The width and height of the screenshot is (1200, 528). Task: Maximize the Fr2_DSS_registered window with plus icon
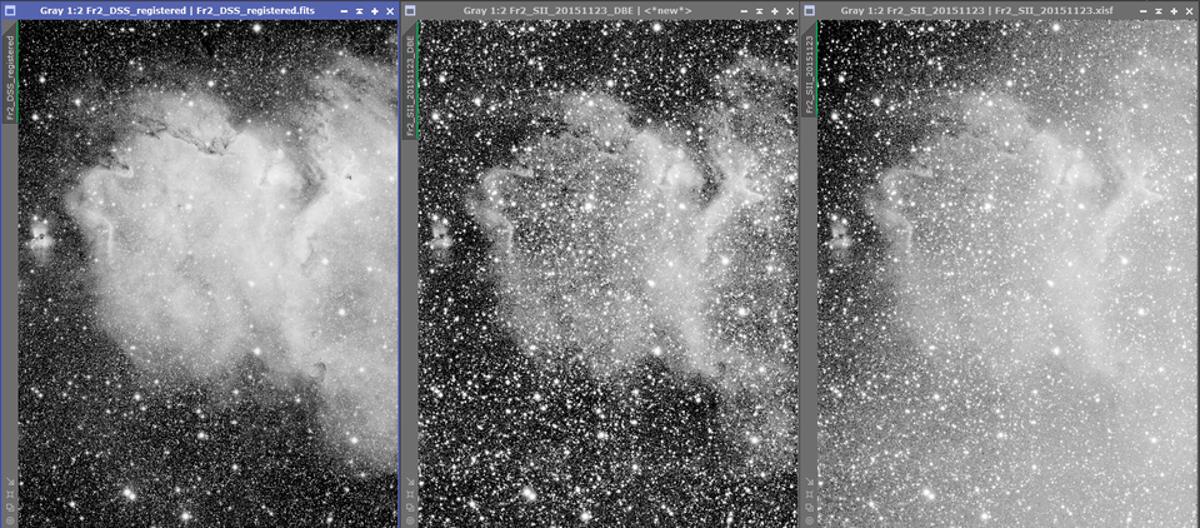coord(374,11)
